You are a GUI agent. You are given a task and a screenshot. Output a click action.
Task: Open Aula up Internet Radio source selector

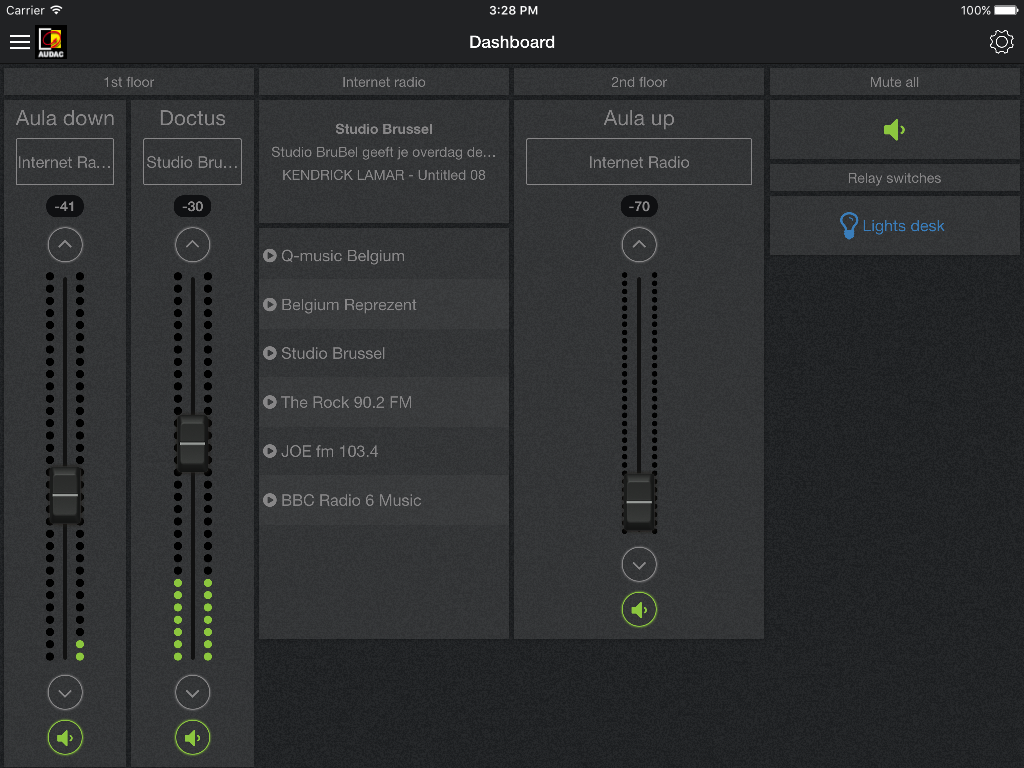point(639,161)
